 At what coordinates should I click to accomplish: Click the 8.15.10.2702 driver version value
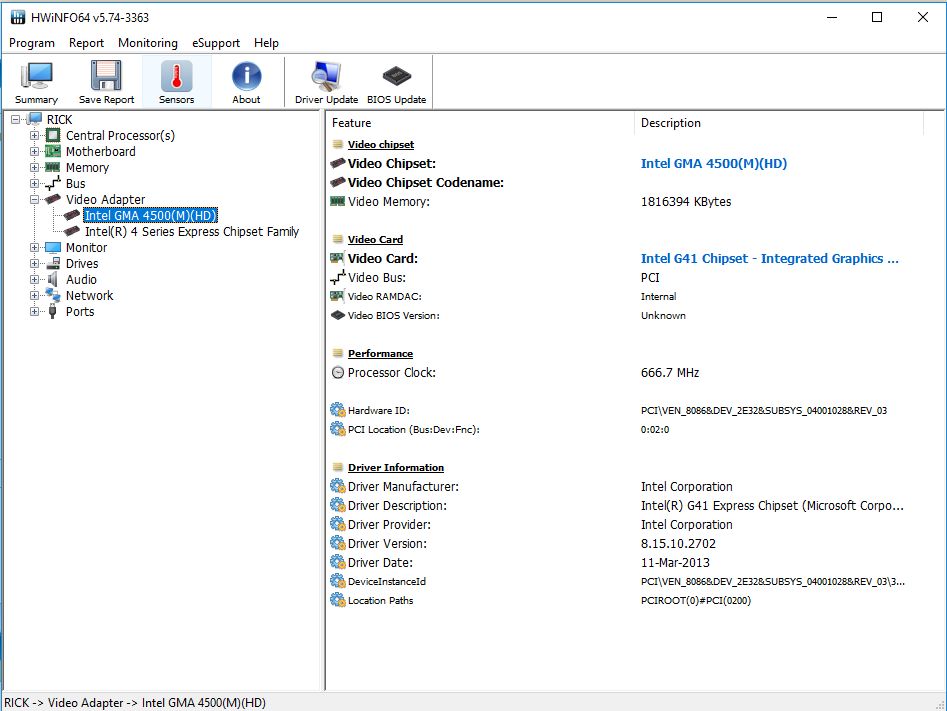click(x=678, y=544)
